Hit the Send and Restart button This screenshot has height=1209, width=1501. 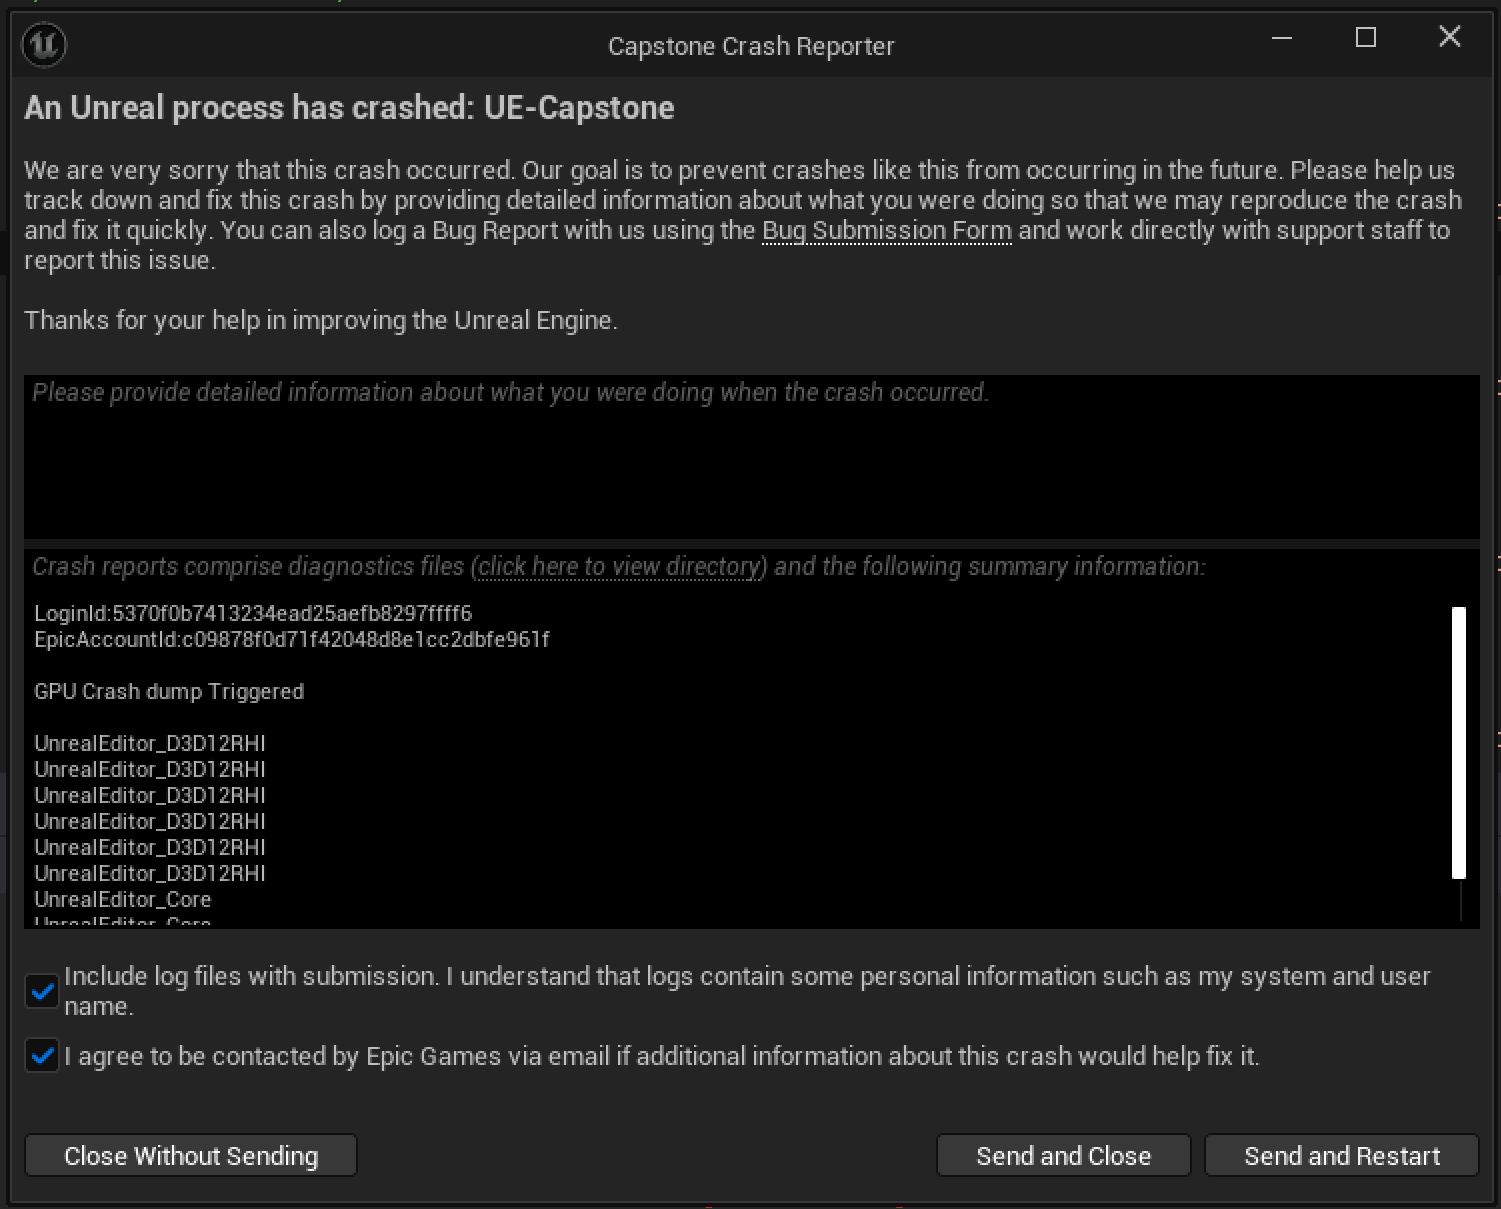click(x=1341, y=1156)
